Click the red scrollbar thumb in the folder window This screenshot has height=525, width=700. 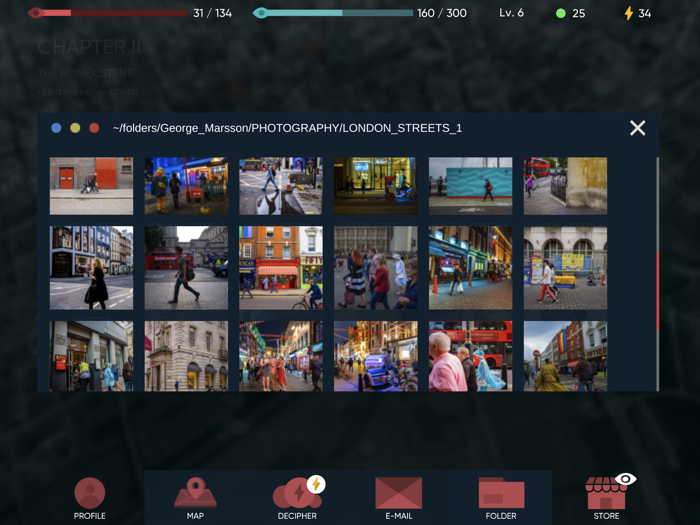657,291
